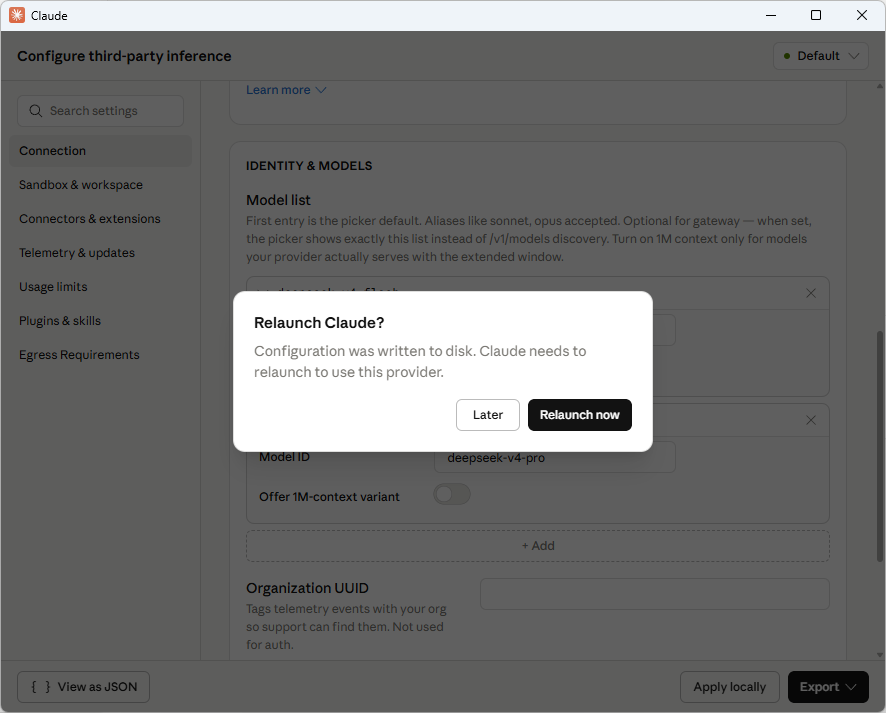
Task: Click the search magnifier icon
Action: [36, 111]
